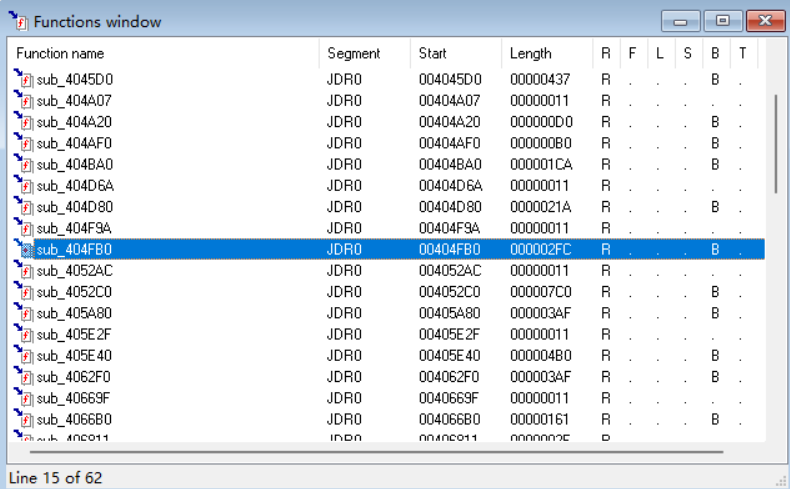
Task: Click Functions window title bar icon
Action: click(18, 21)
